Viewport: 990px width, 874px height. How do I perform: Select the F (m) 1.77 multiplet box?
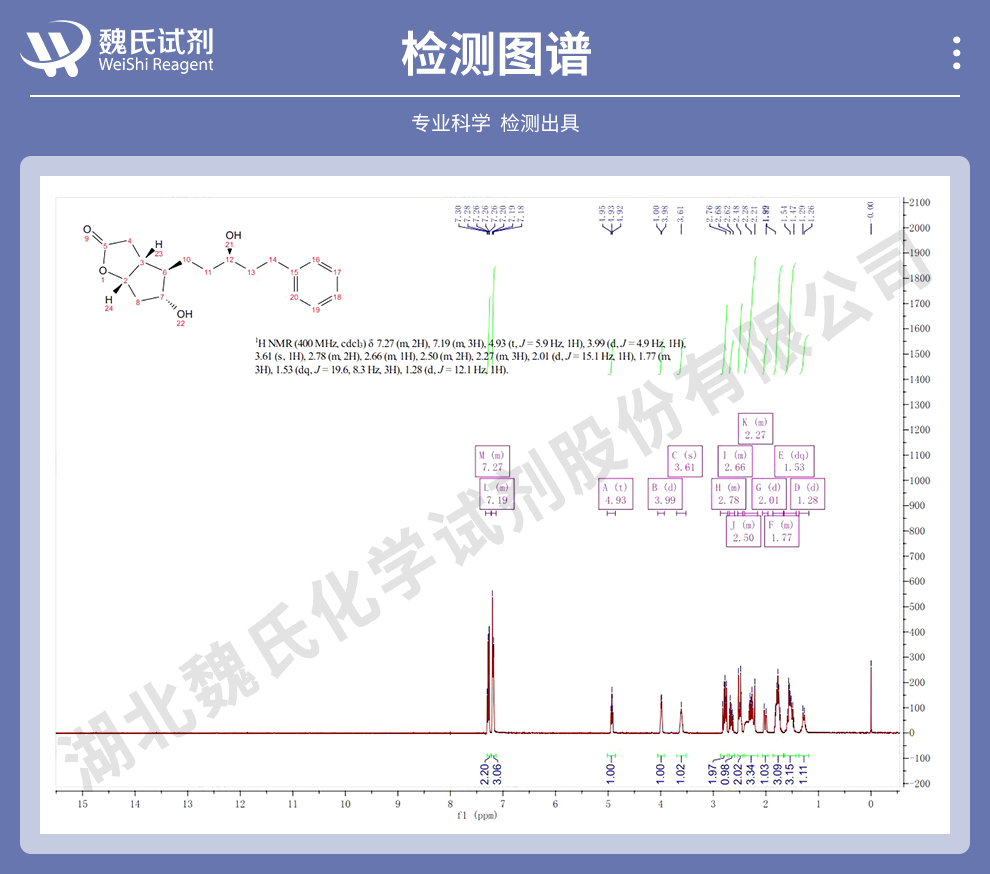[781, 531]
